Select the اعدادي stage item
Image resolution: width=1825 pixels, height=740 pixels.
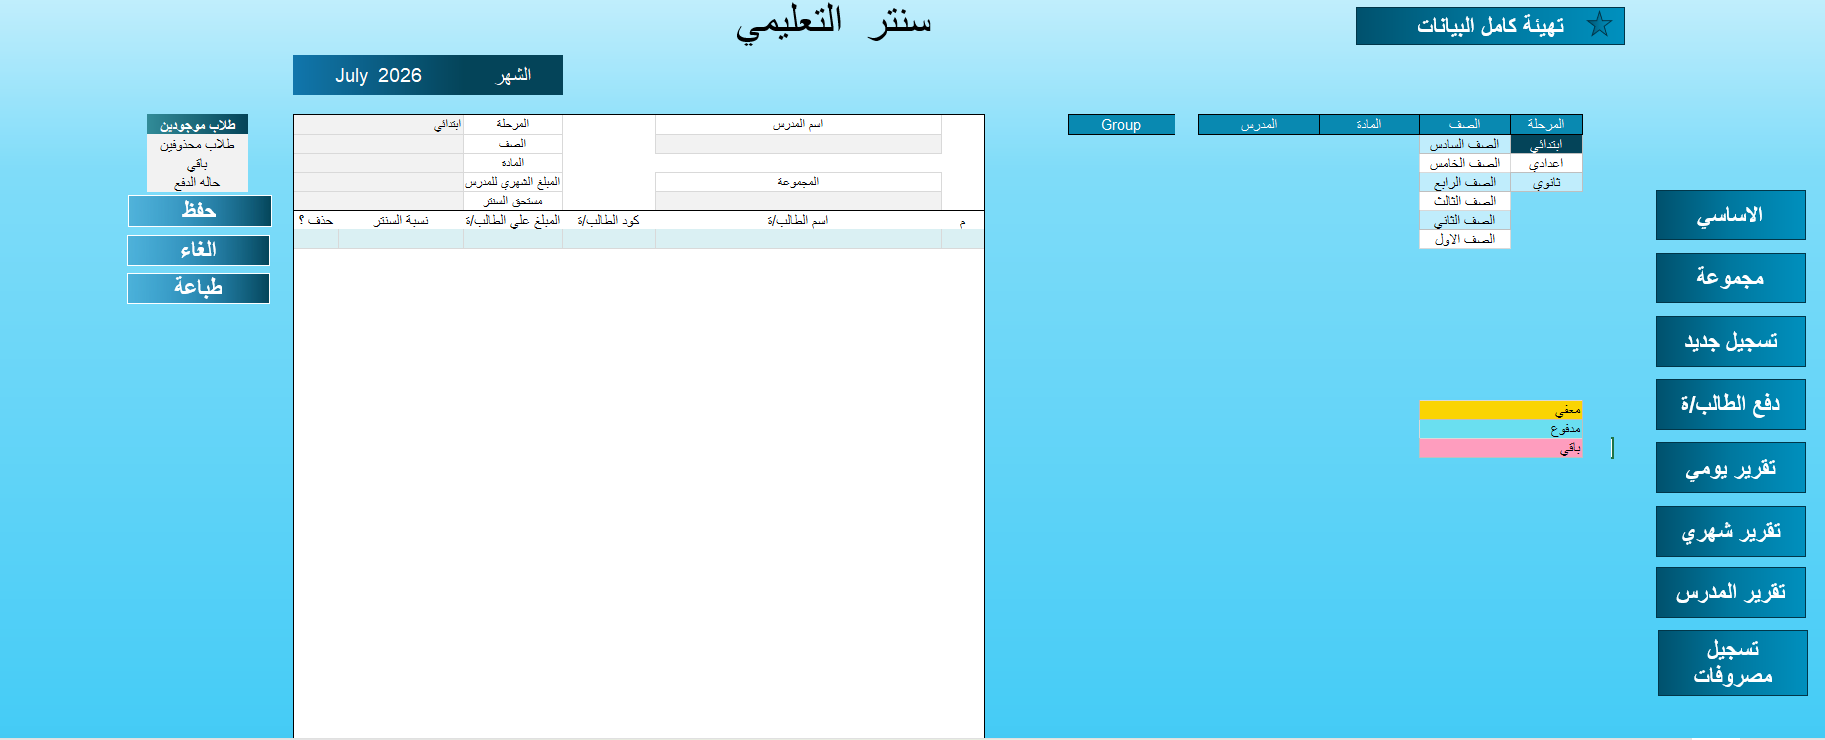tap(1546, 163)
